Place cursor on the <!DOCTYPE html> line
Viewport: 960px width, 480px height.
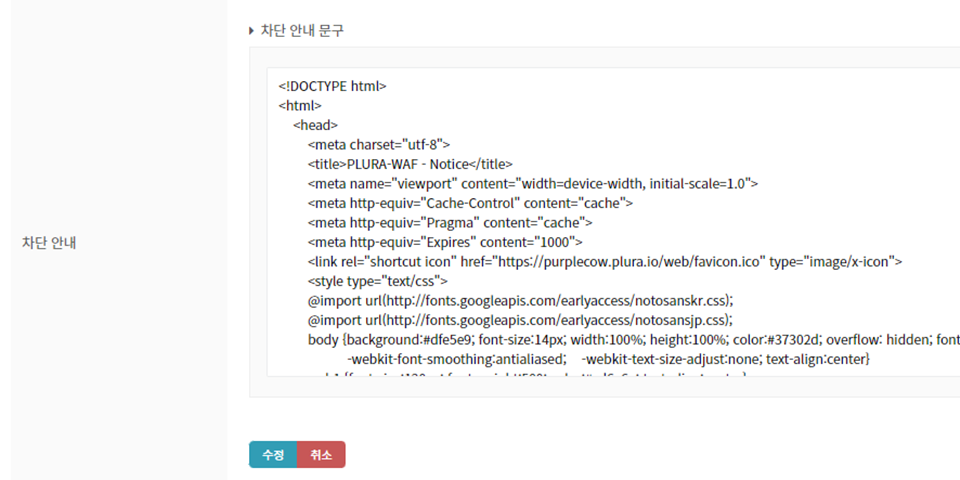pyautogui.click(x=332, y=86)
